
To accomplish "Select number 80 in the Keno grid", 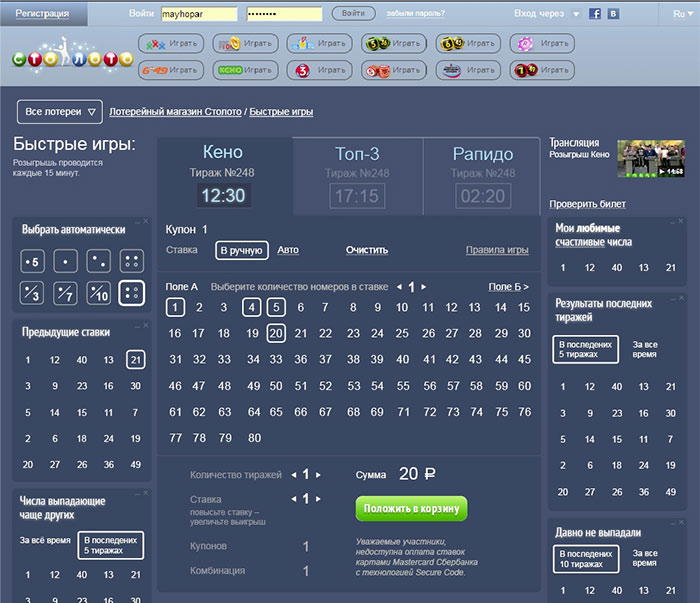I will tap(253, 437).
